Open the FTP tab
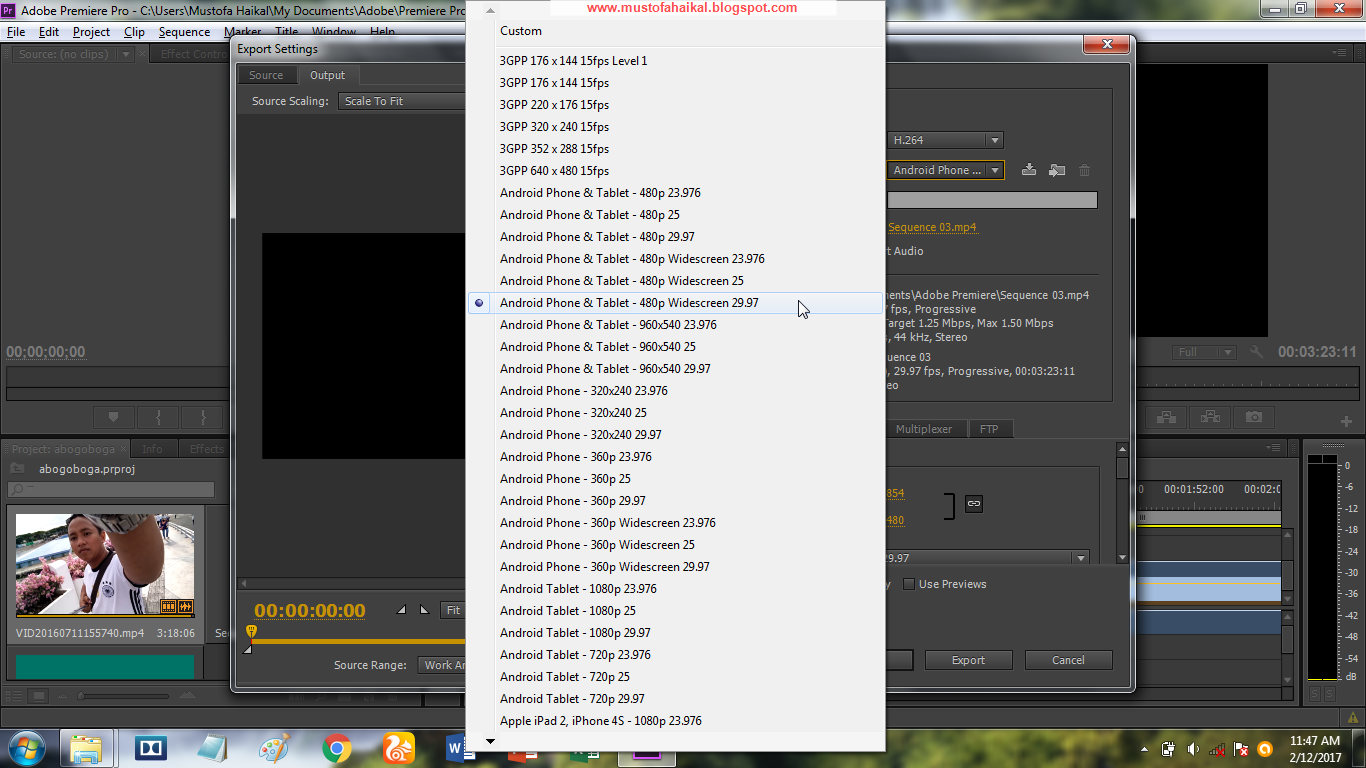The width and height of the screenshot is (1366, 768). tap(989, 429)
